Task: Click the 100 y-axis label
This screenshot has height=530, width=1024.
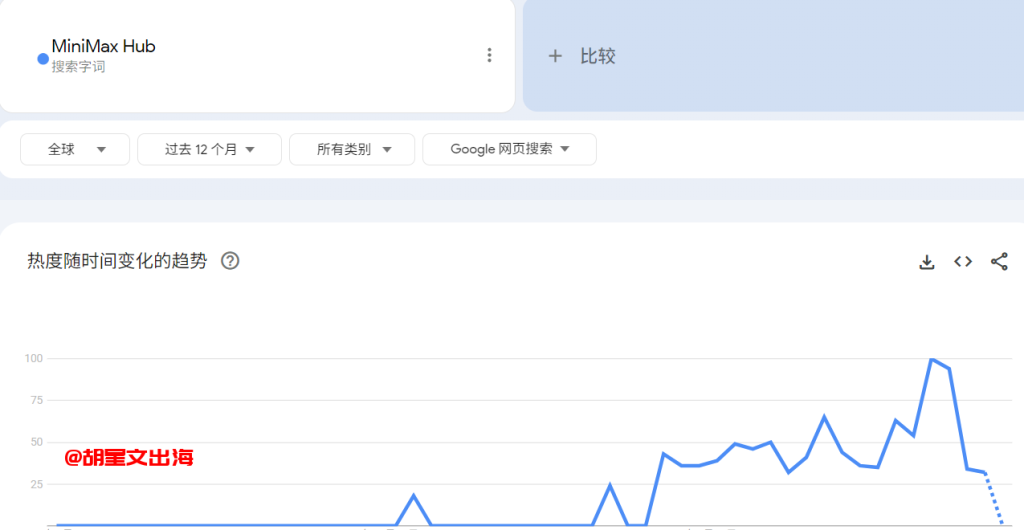Action: [34, 358]
